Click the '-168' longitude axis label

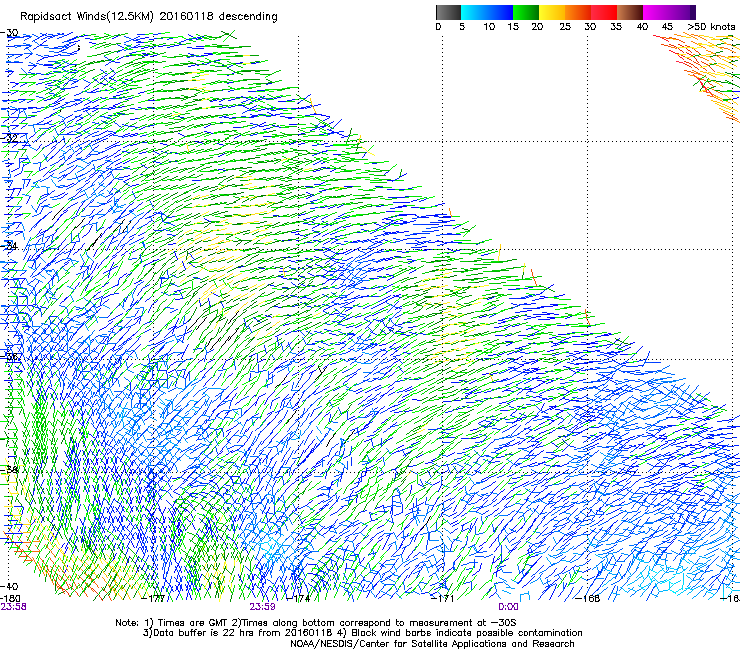click(588, 599)
